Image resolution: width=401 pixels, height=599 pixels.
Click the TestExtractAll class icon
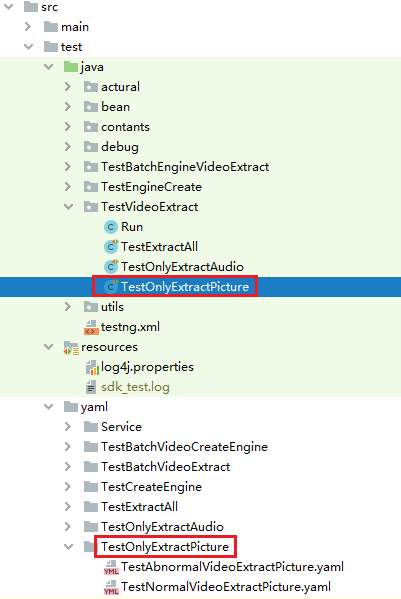[x=111, y=247]
